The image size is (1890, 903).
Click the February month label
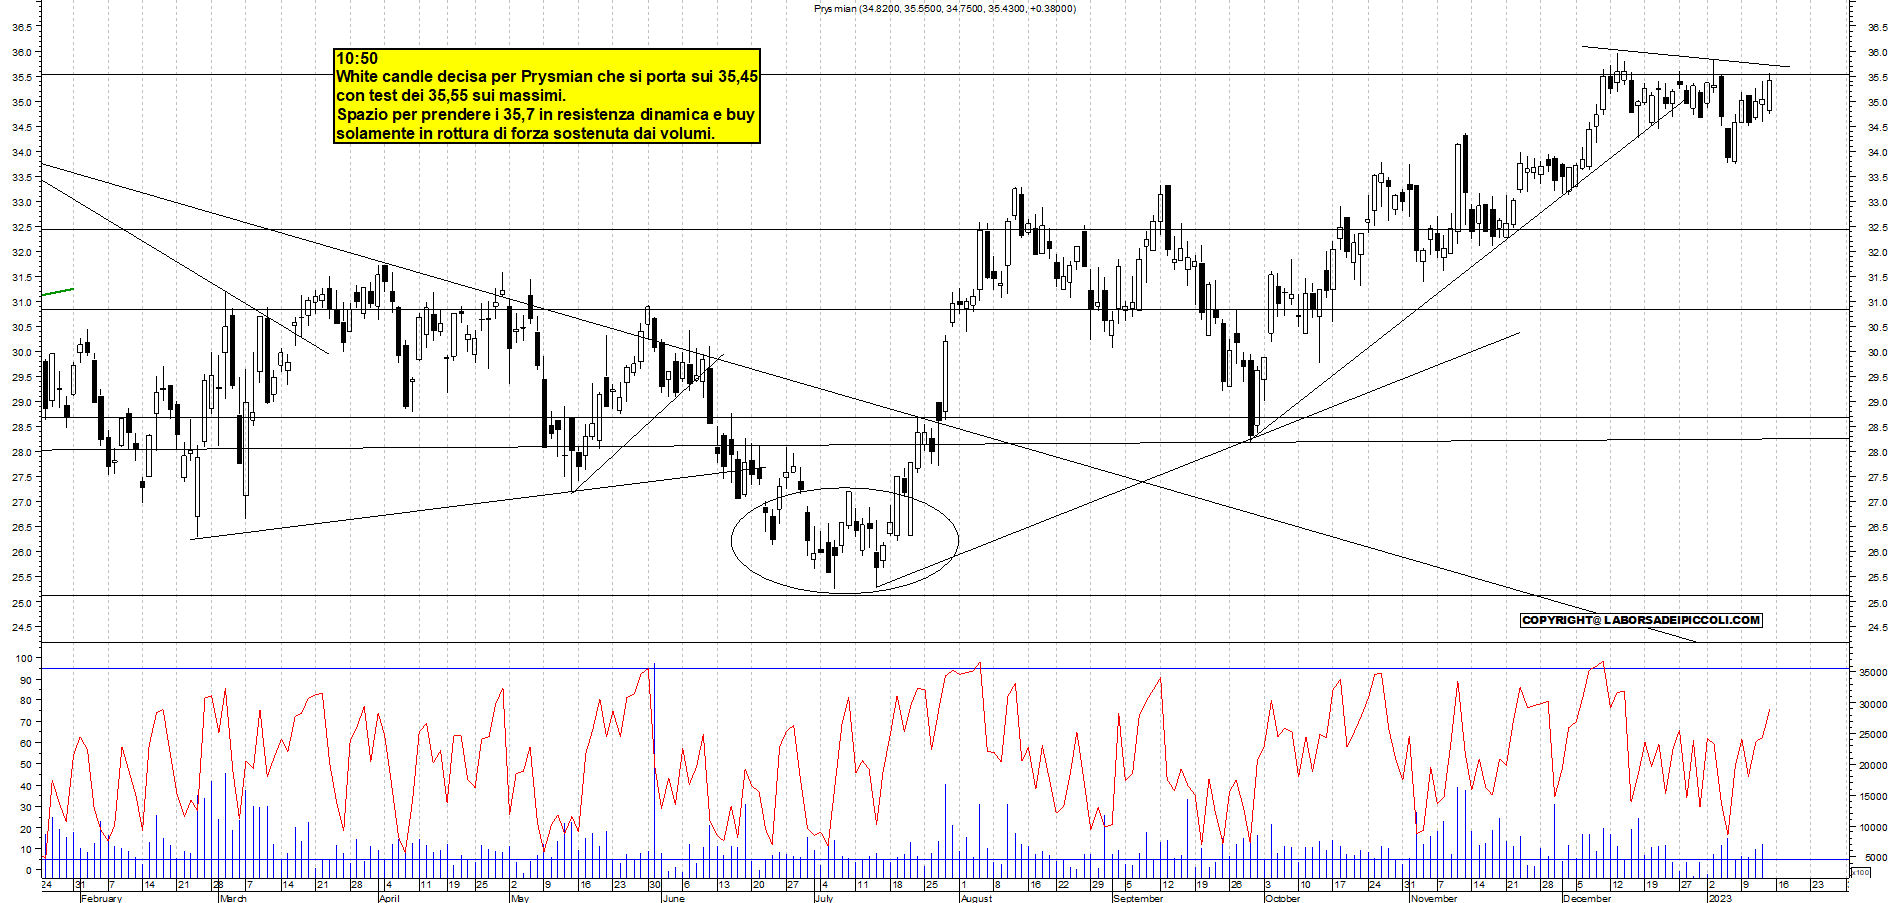pos(101,898)
